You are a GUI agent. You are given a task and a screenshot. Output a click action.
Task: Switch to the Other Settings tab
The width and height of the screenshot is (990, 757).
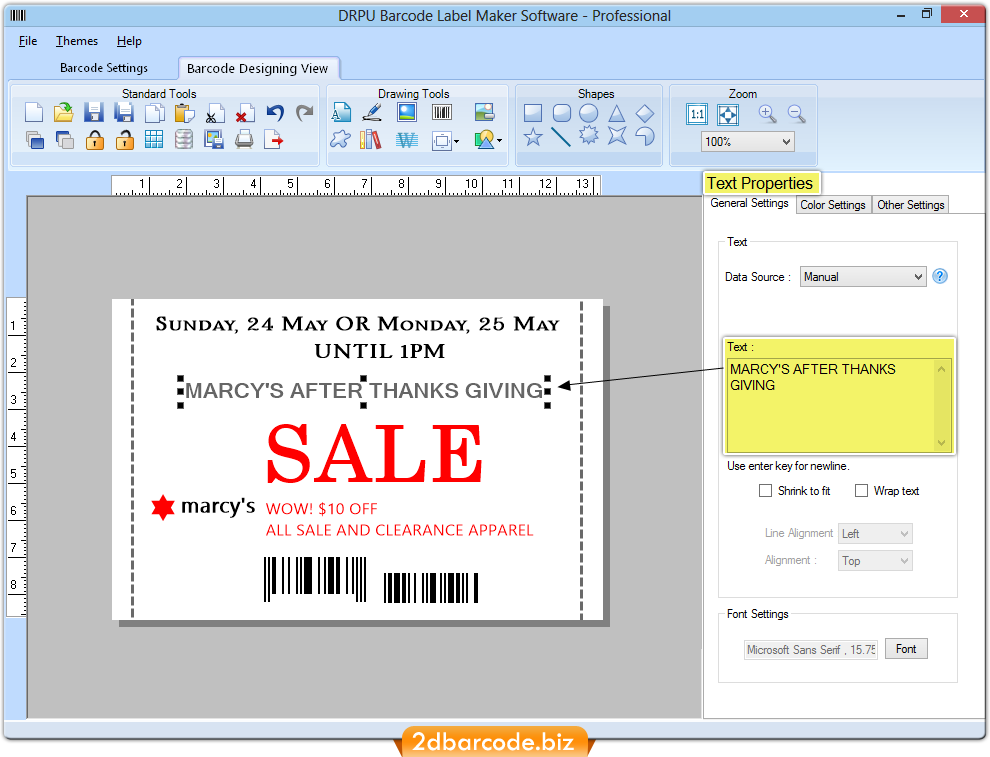(910, 205)
